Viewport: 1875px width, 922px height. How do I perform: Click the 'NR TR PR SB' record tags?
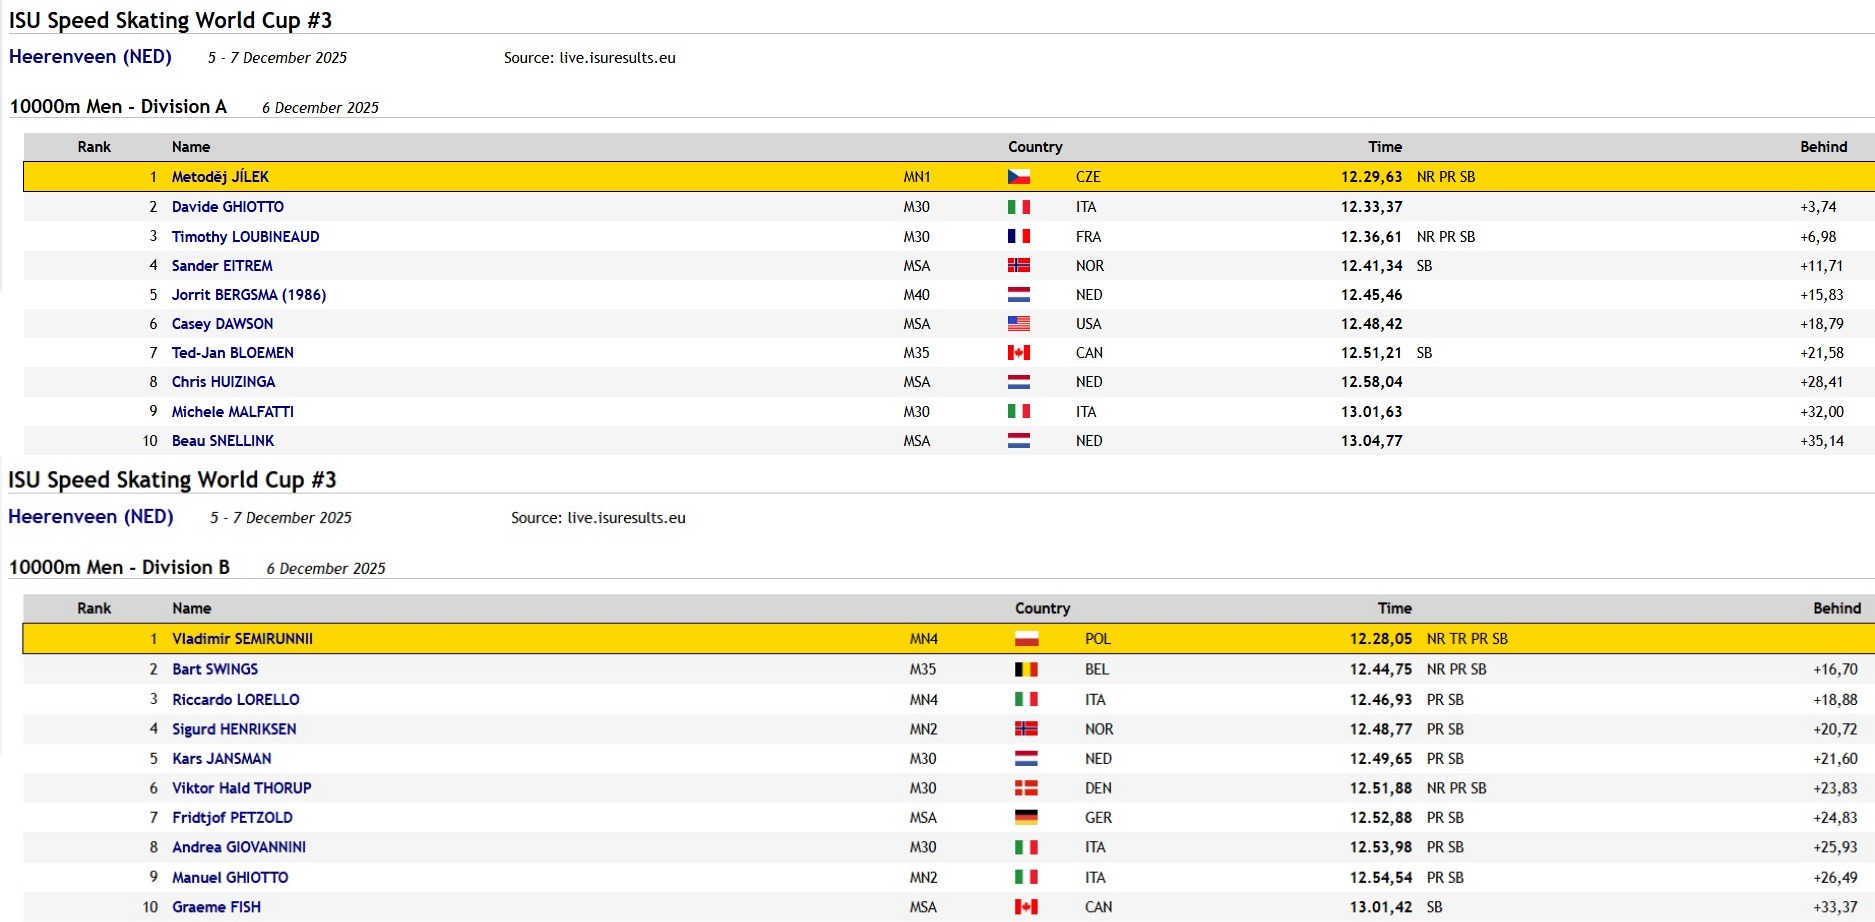(1467, 639)
